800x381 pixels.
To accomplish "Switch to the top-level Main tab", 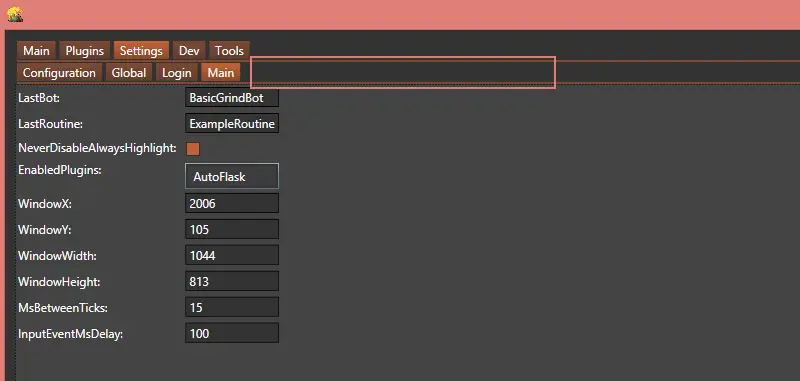I will click(37, 51).
